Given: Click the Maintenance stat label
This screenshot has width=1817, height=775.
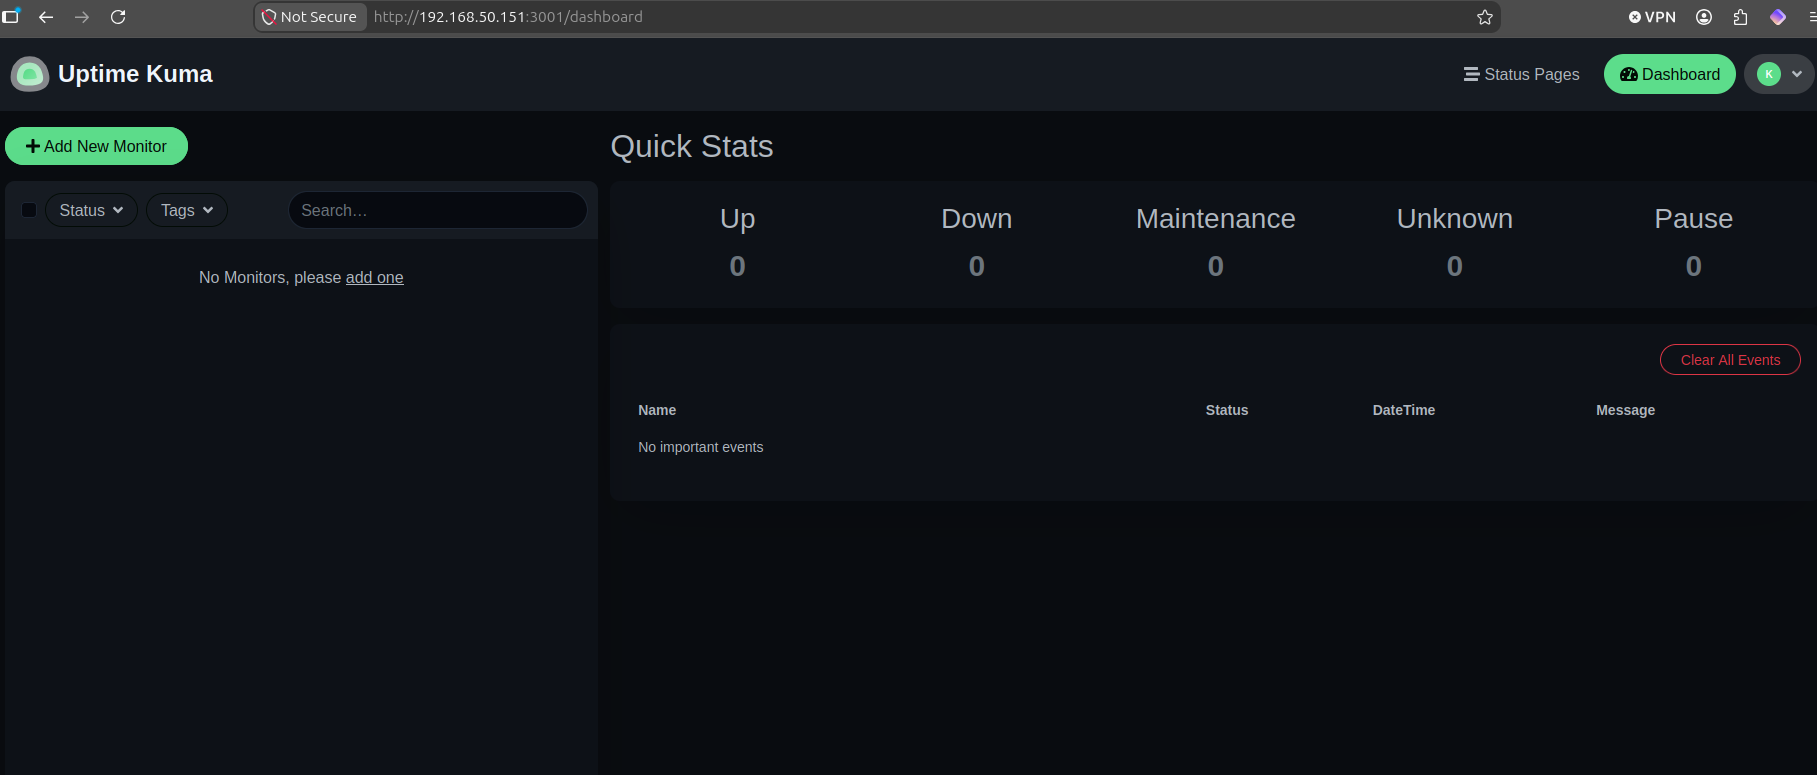Looking at the screenshot, I should point(1216,218).
